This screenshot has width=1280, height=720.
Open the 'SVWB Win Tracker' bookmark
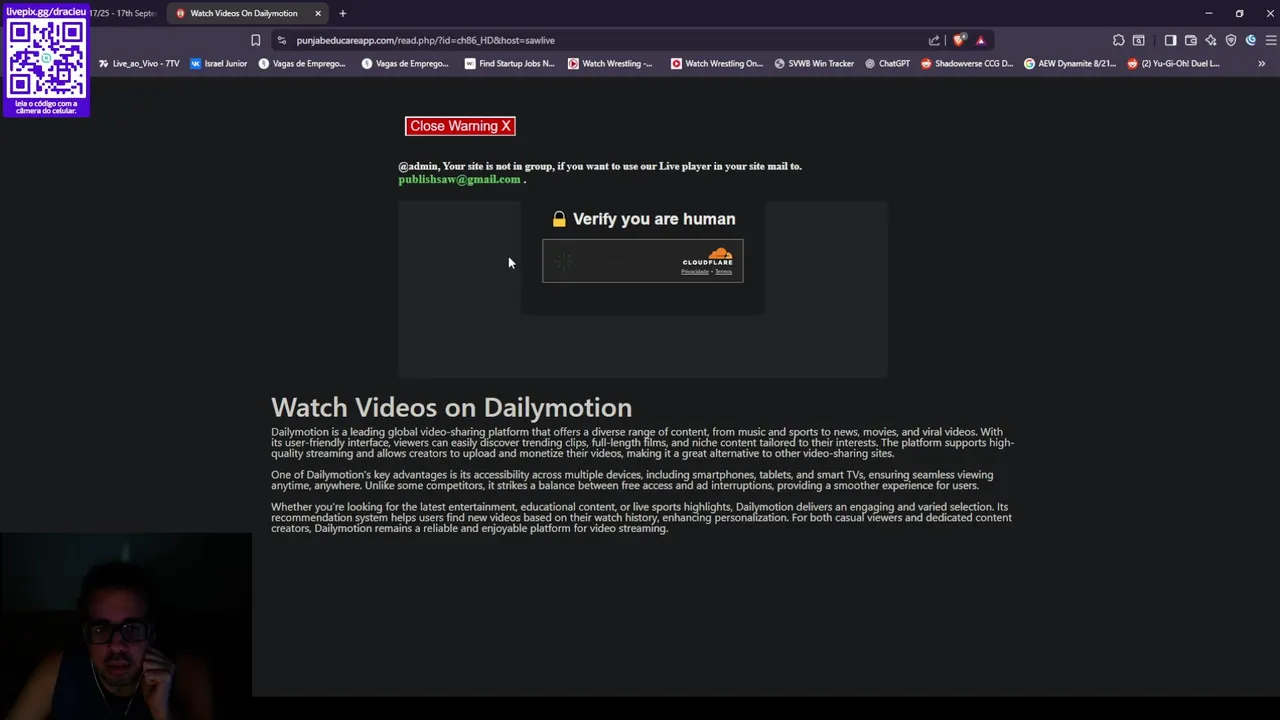pos(814,63)
